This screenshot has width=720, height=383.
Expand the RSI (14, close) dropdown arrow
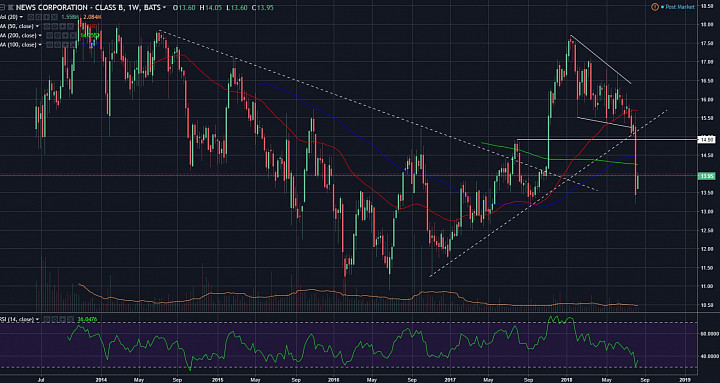tap(37, 319)
